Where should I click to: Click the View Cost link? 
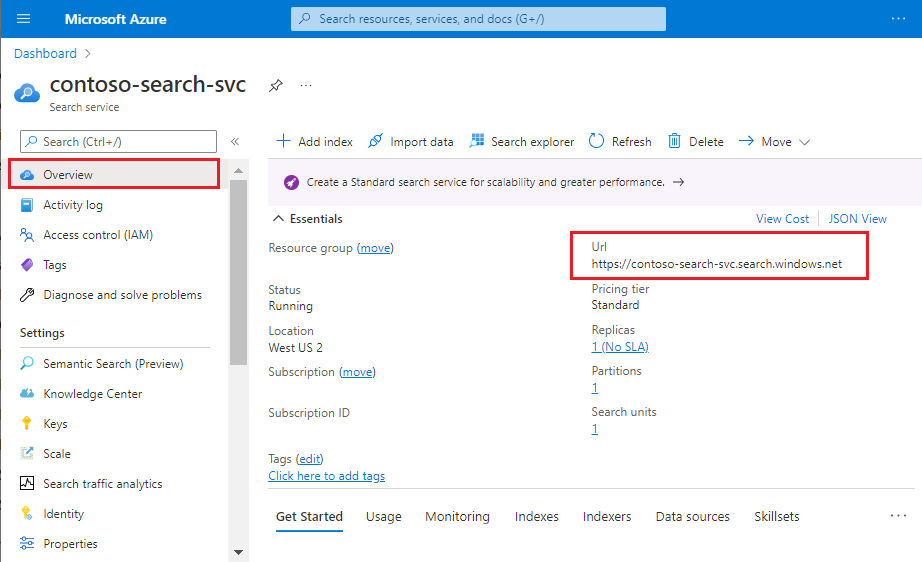(x=782, y=219)
